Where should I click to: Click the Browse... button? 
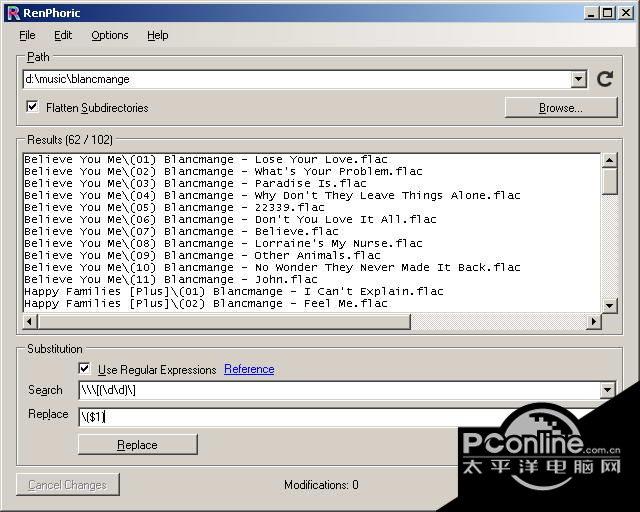[x=561, y=107]
